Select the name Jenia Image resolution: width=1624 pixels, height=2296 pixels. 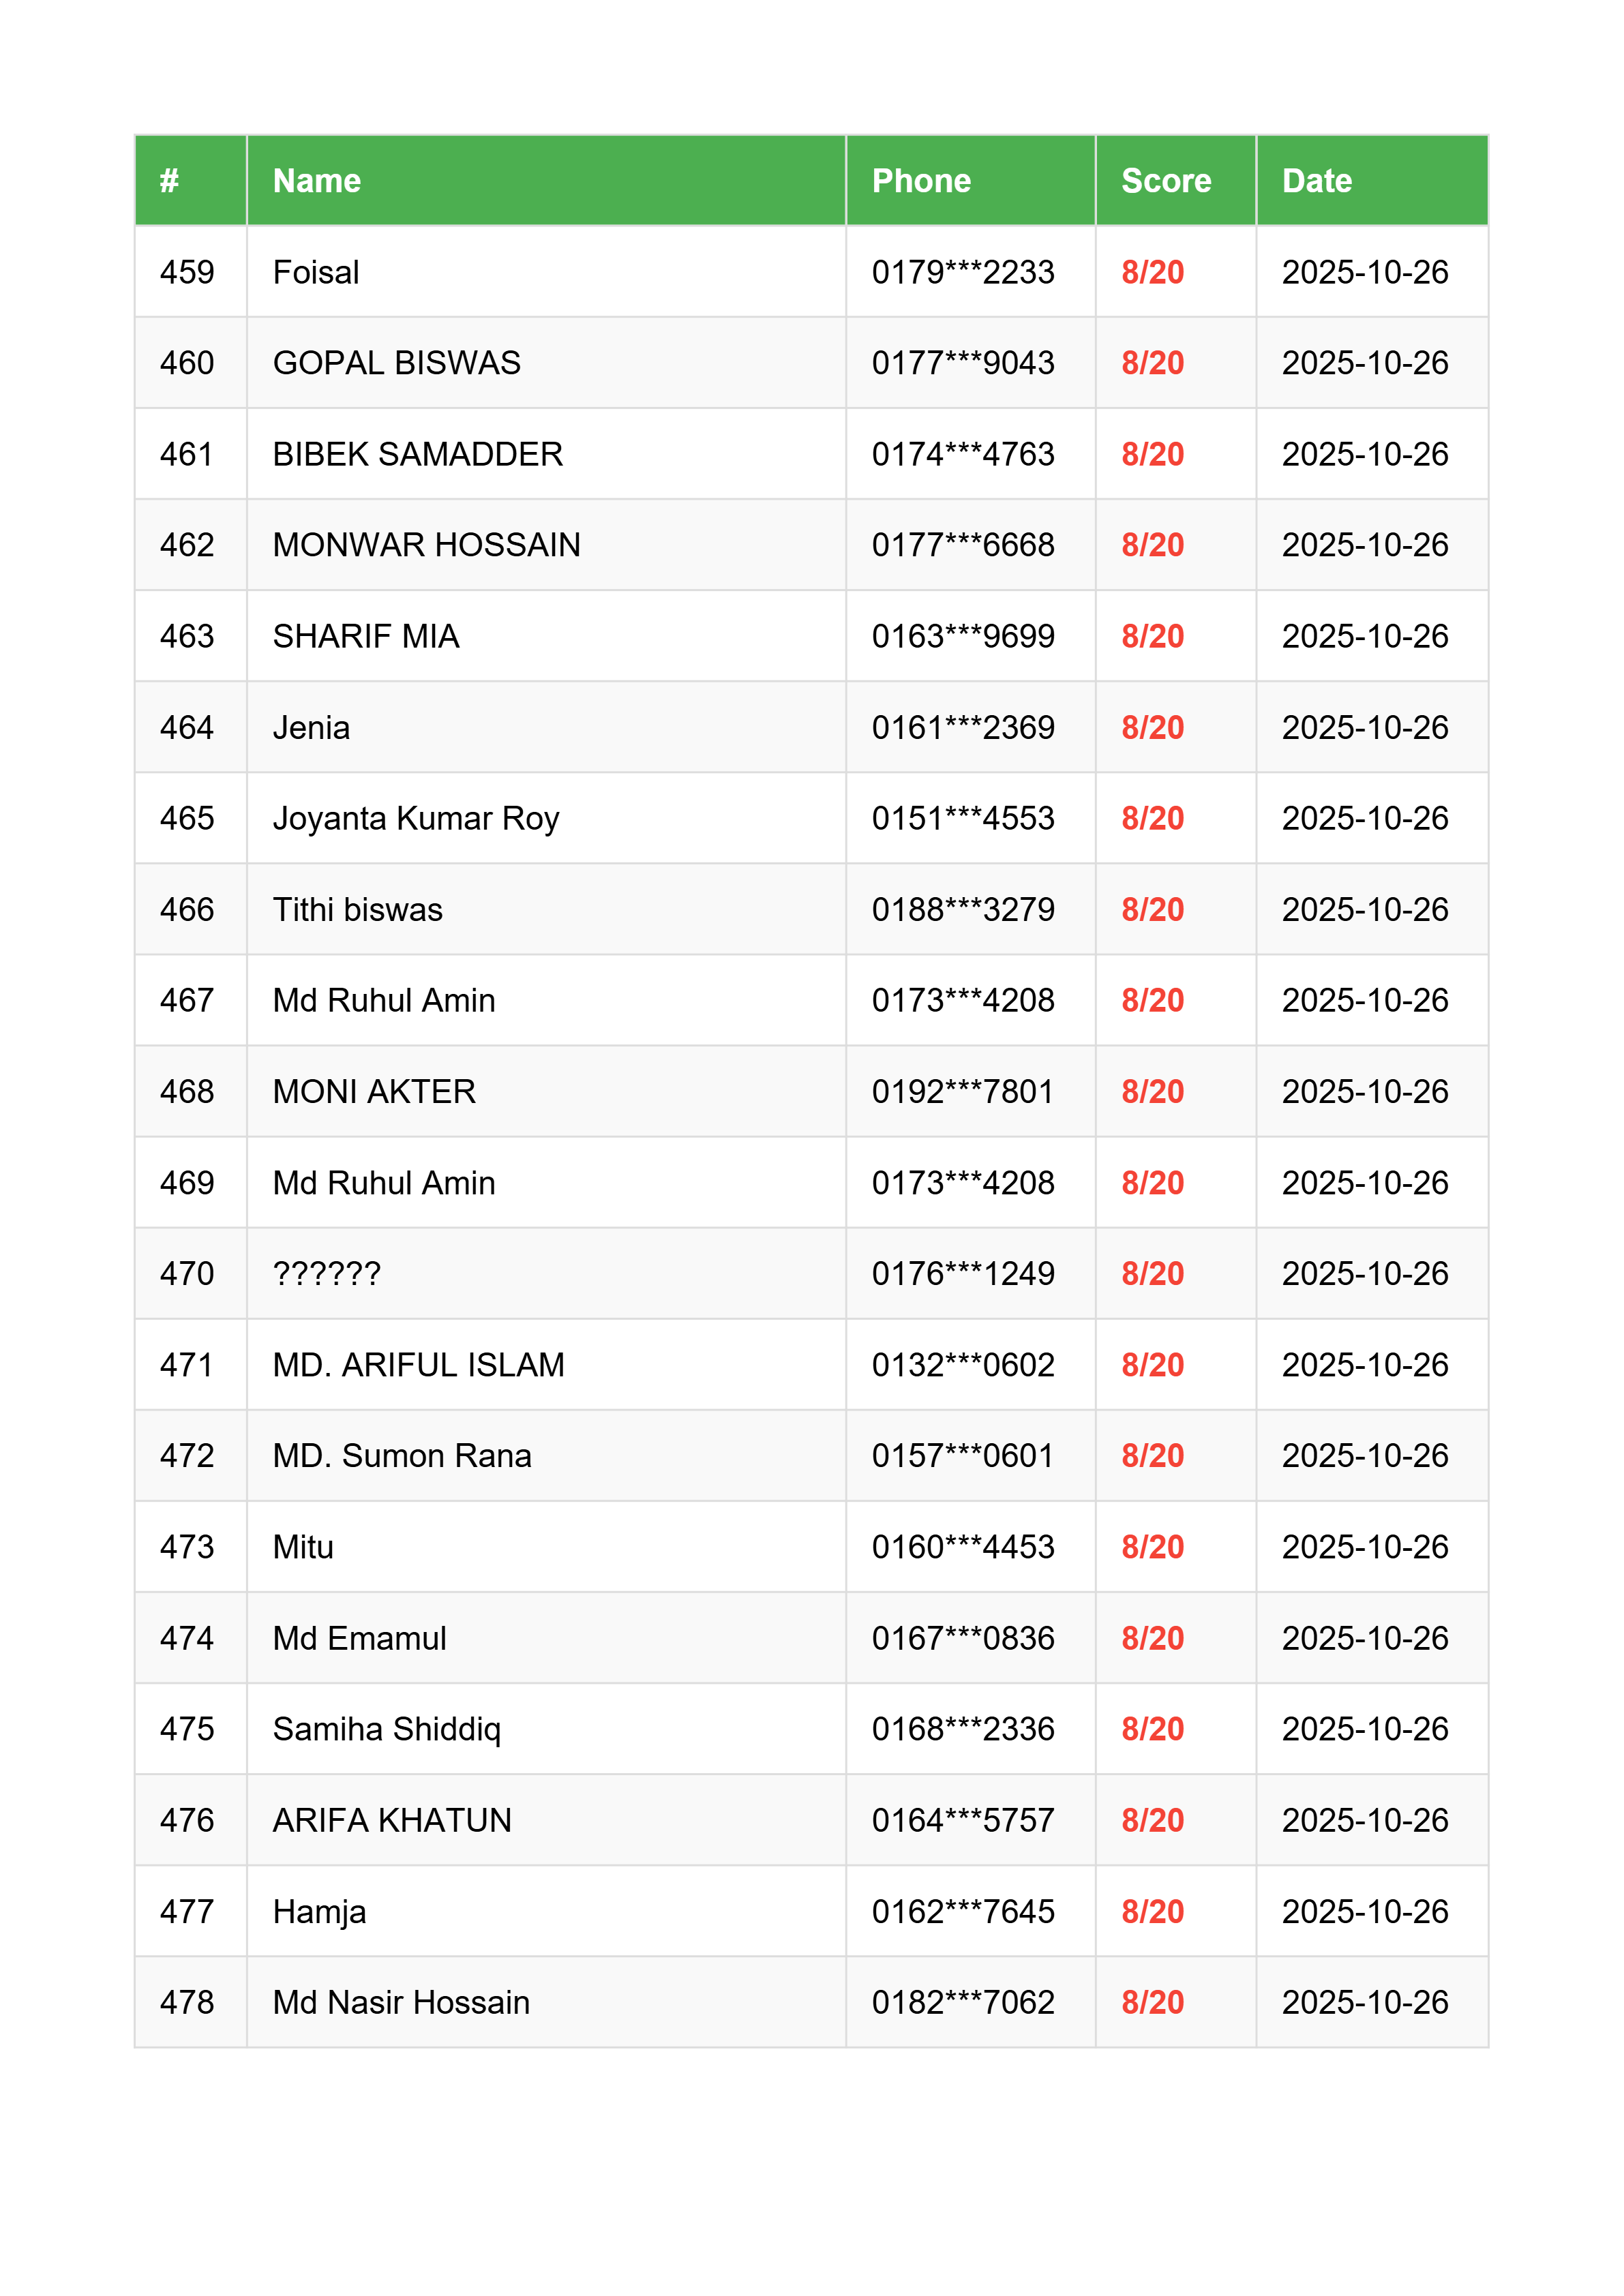click(x=311, y=727)
